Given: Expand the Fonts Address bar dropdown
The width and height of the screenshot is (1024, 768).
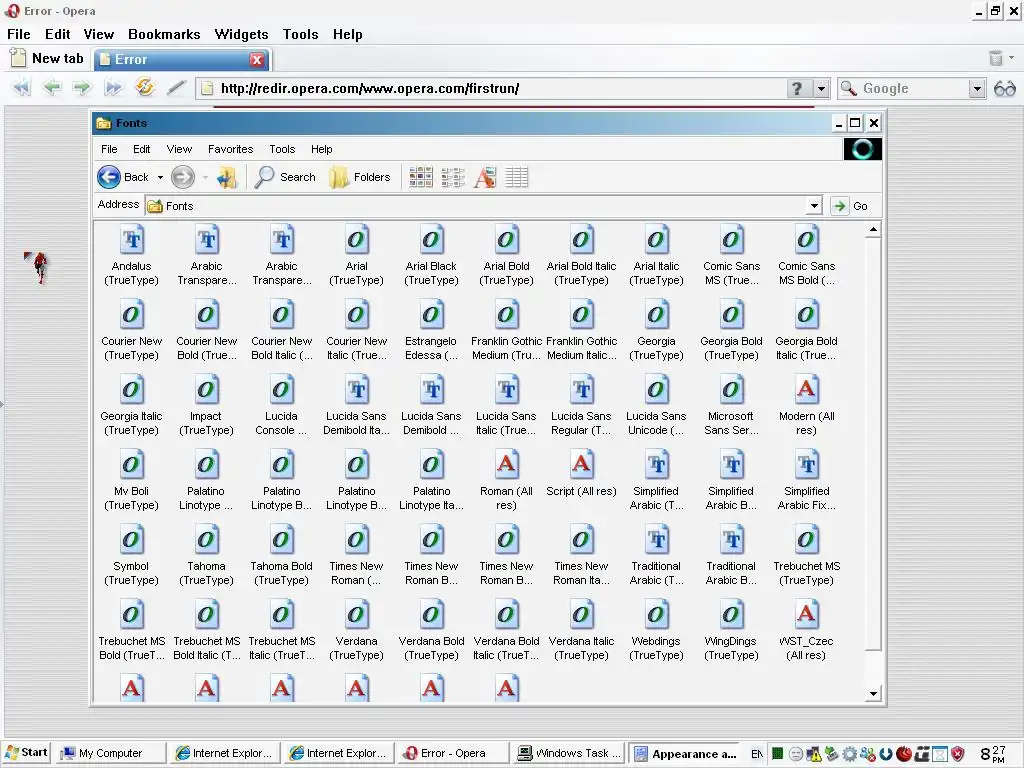Looking at the screenshot, I should pos(814,206).
